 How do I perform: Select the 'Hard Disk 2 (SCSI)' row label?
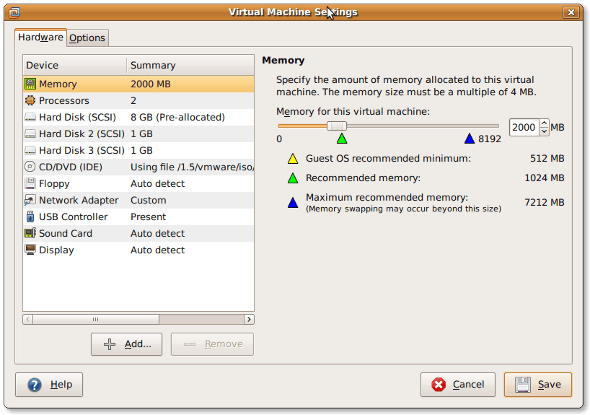click(82, 134)
